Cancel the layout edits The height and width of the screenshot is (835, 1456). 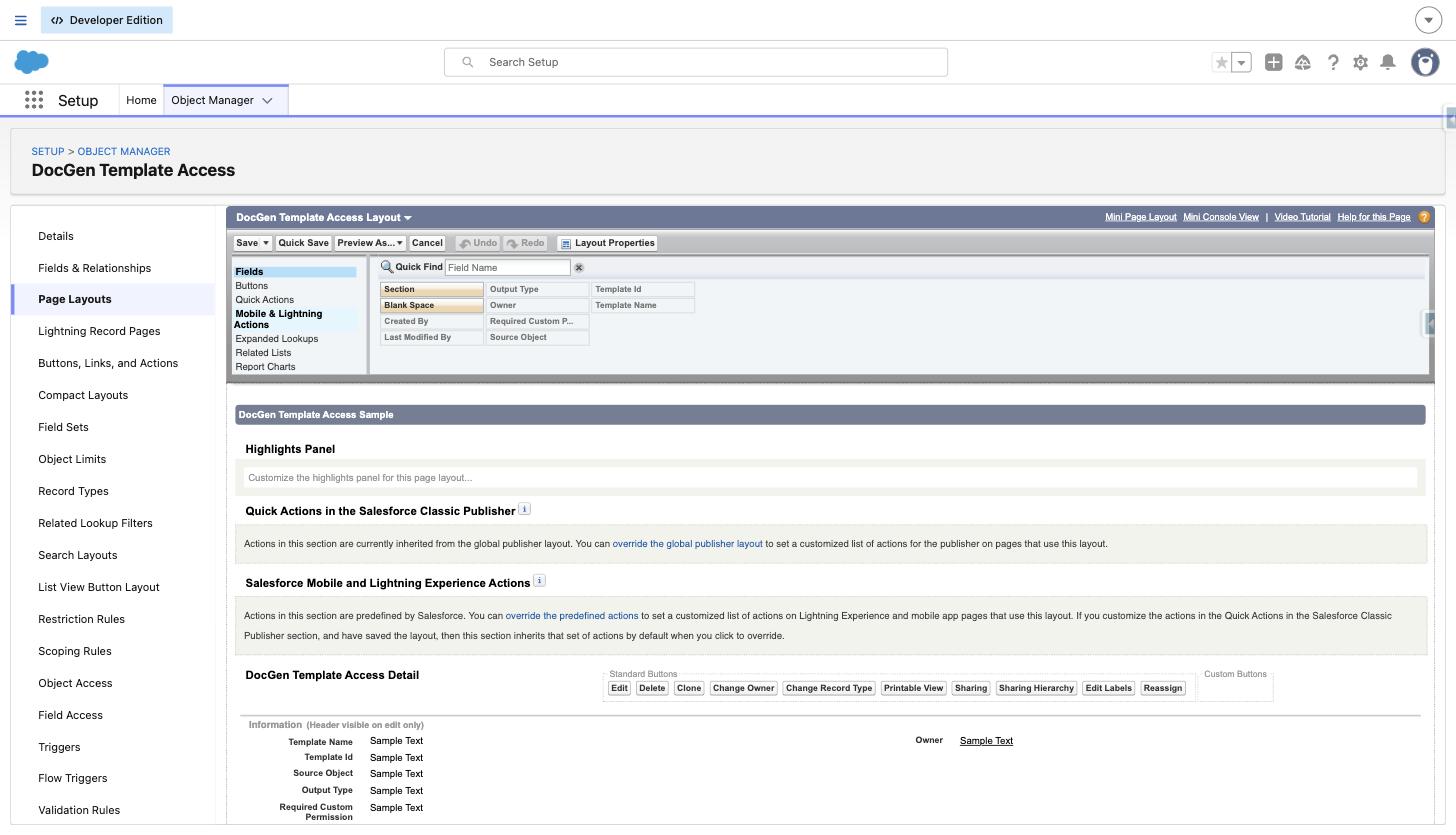point(427,243)
